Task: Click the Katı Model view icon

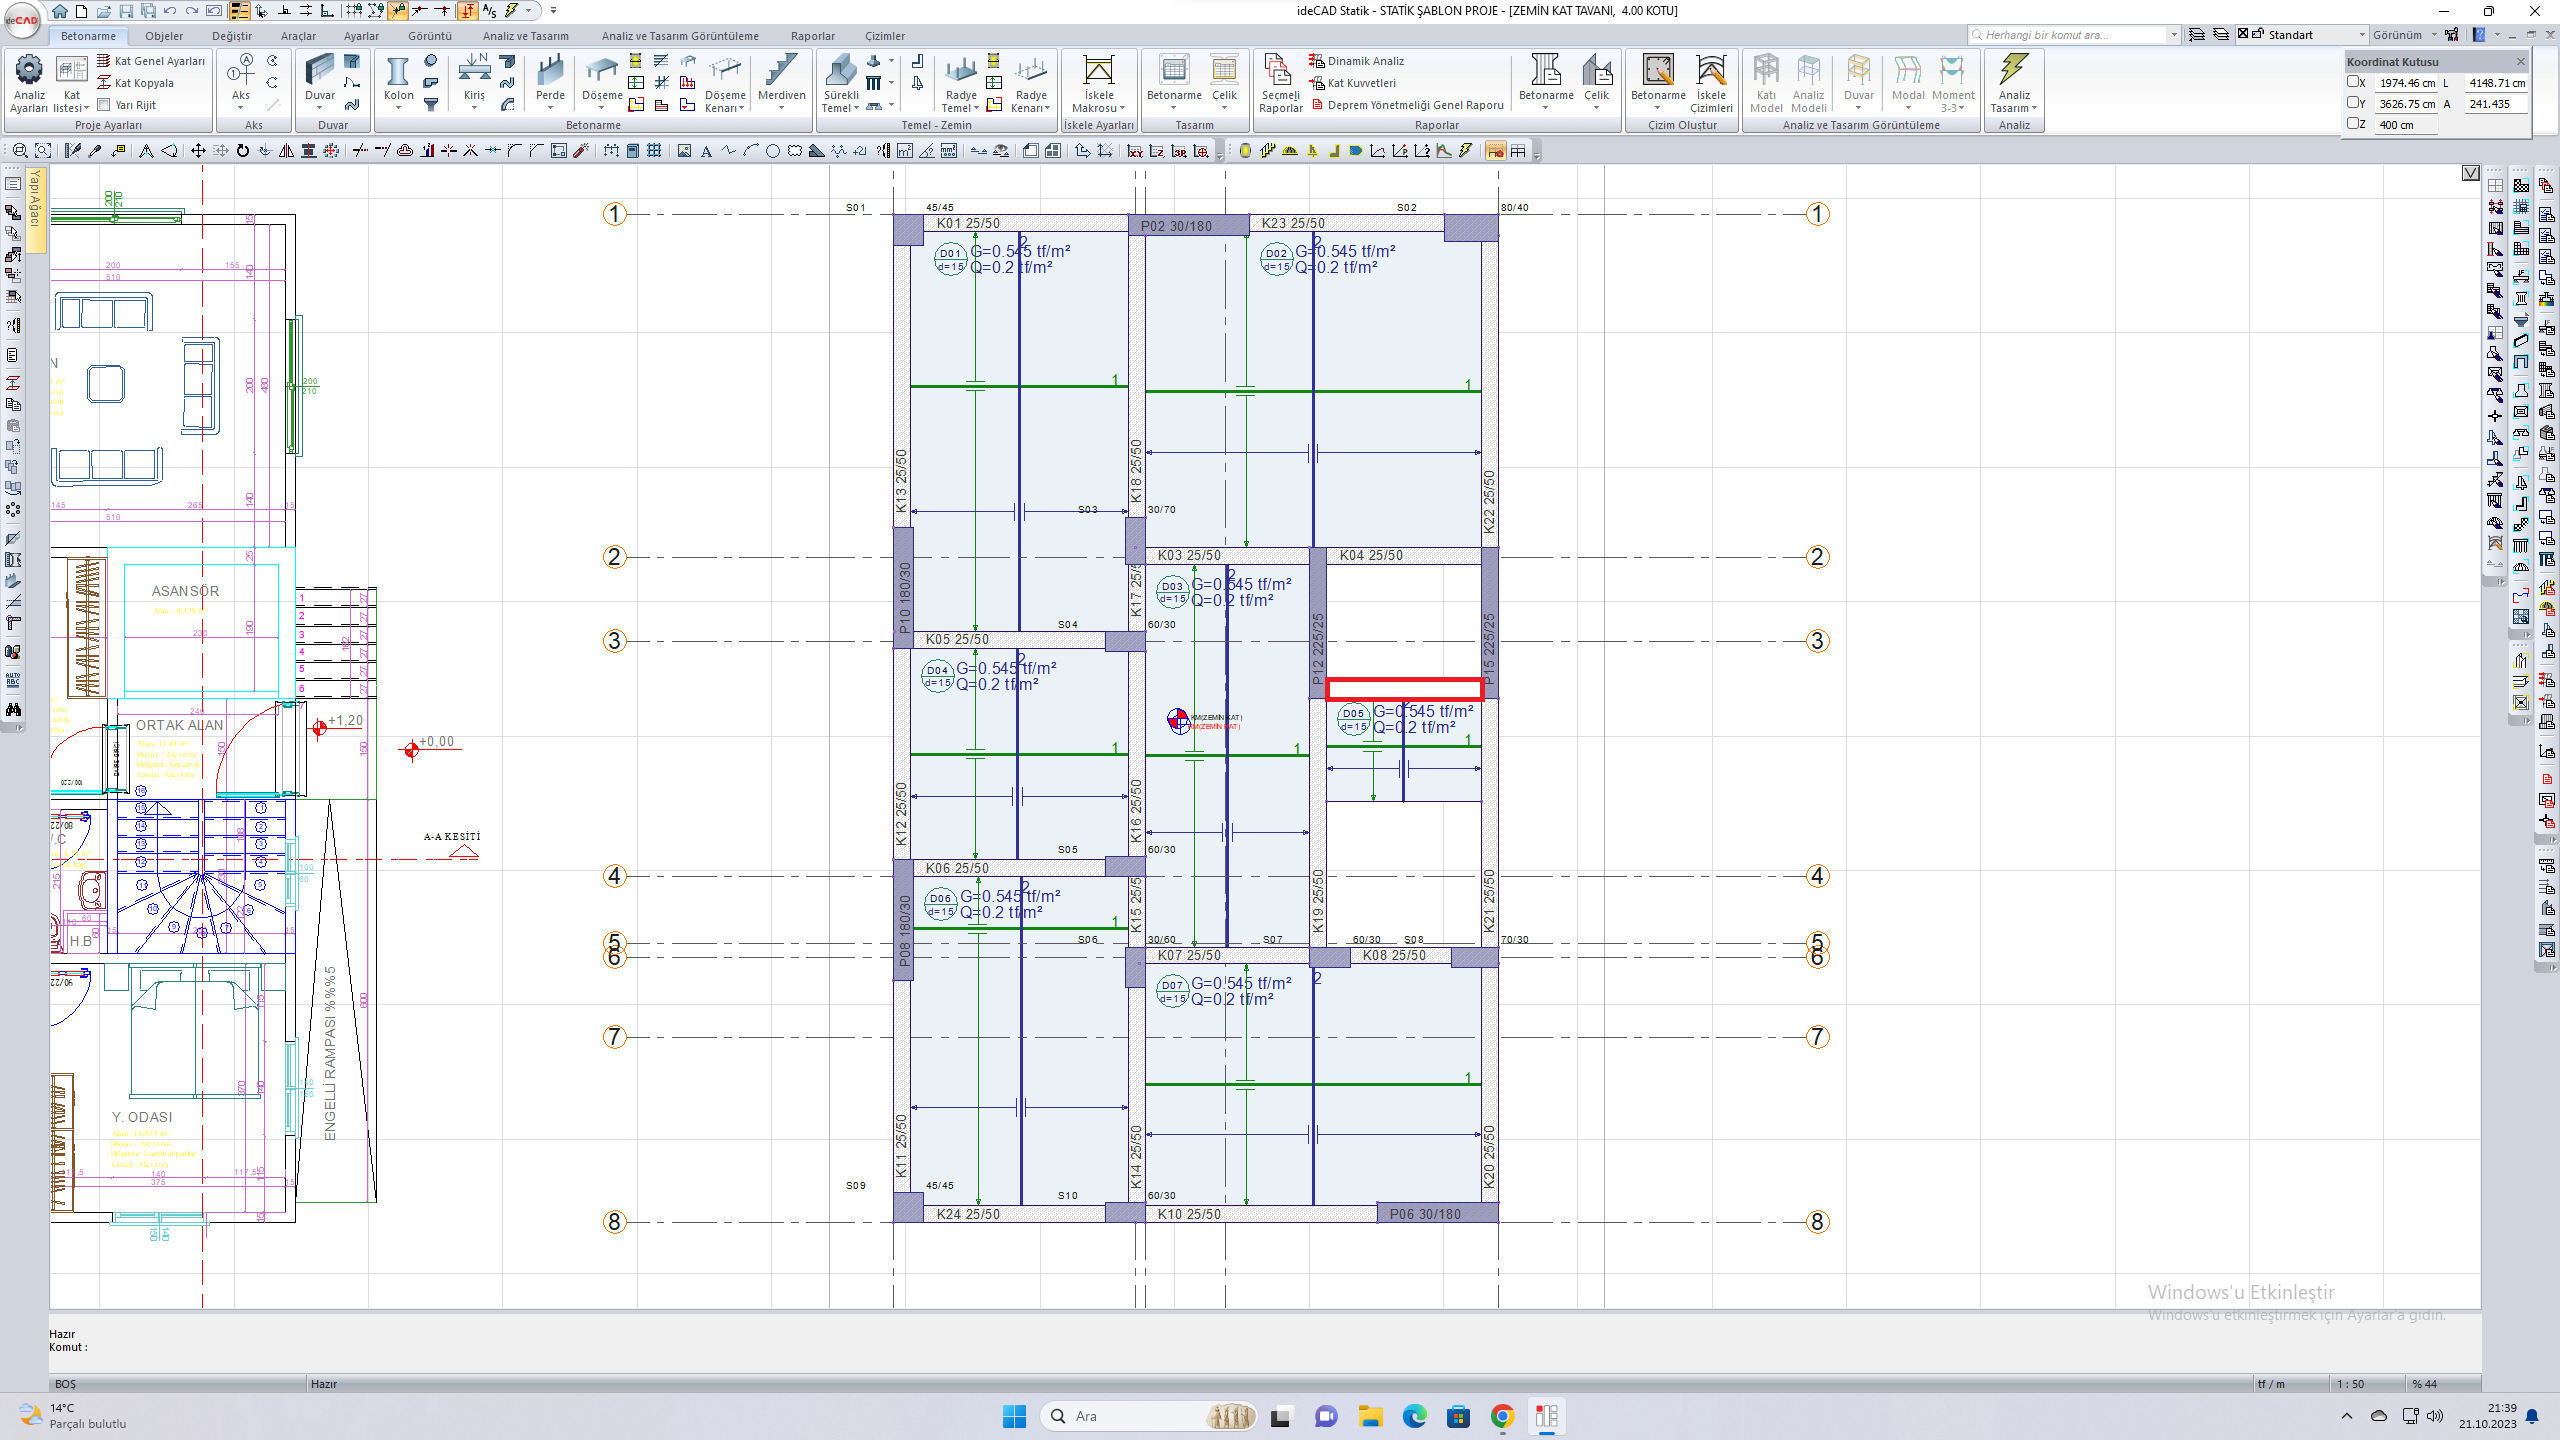Action: click(1766, 71)
